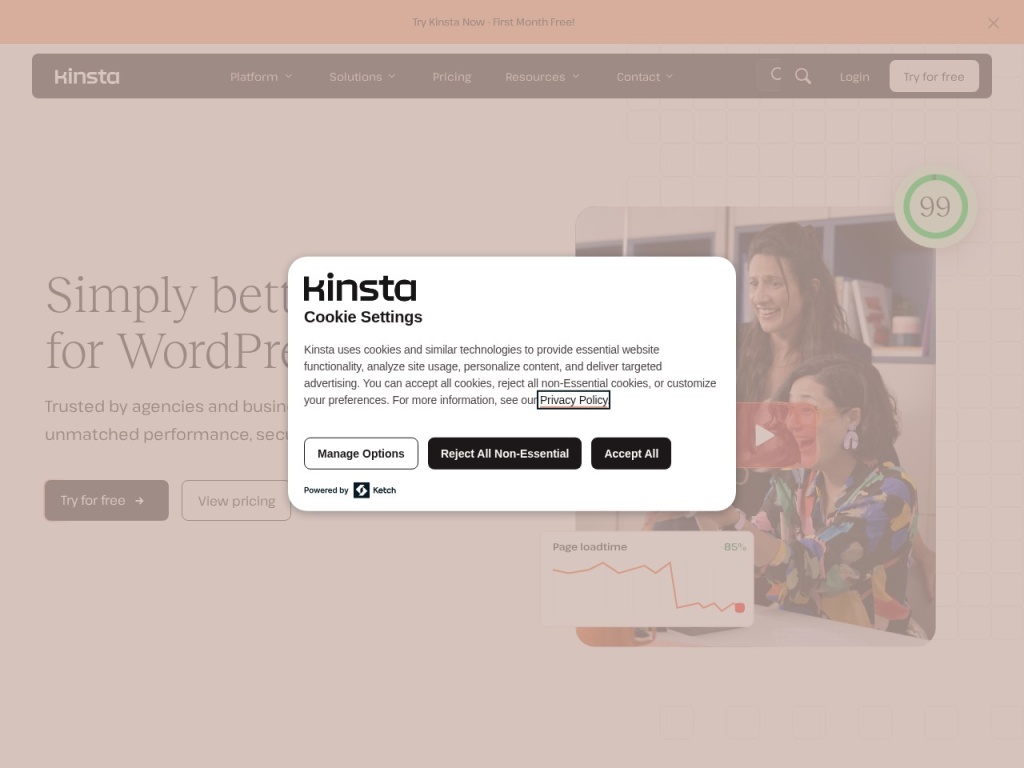Click the navbar Try for free button

[934, 76]
